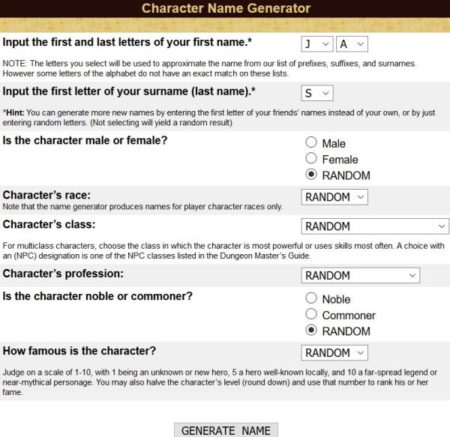This screenshot has width=450, height=437.
Task: Choose RANDOM for noble or commoner
Action: 311,330
